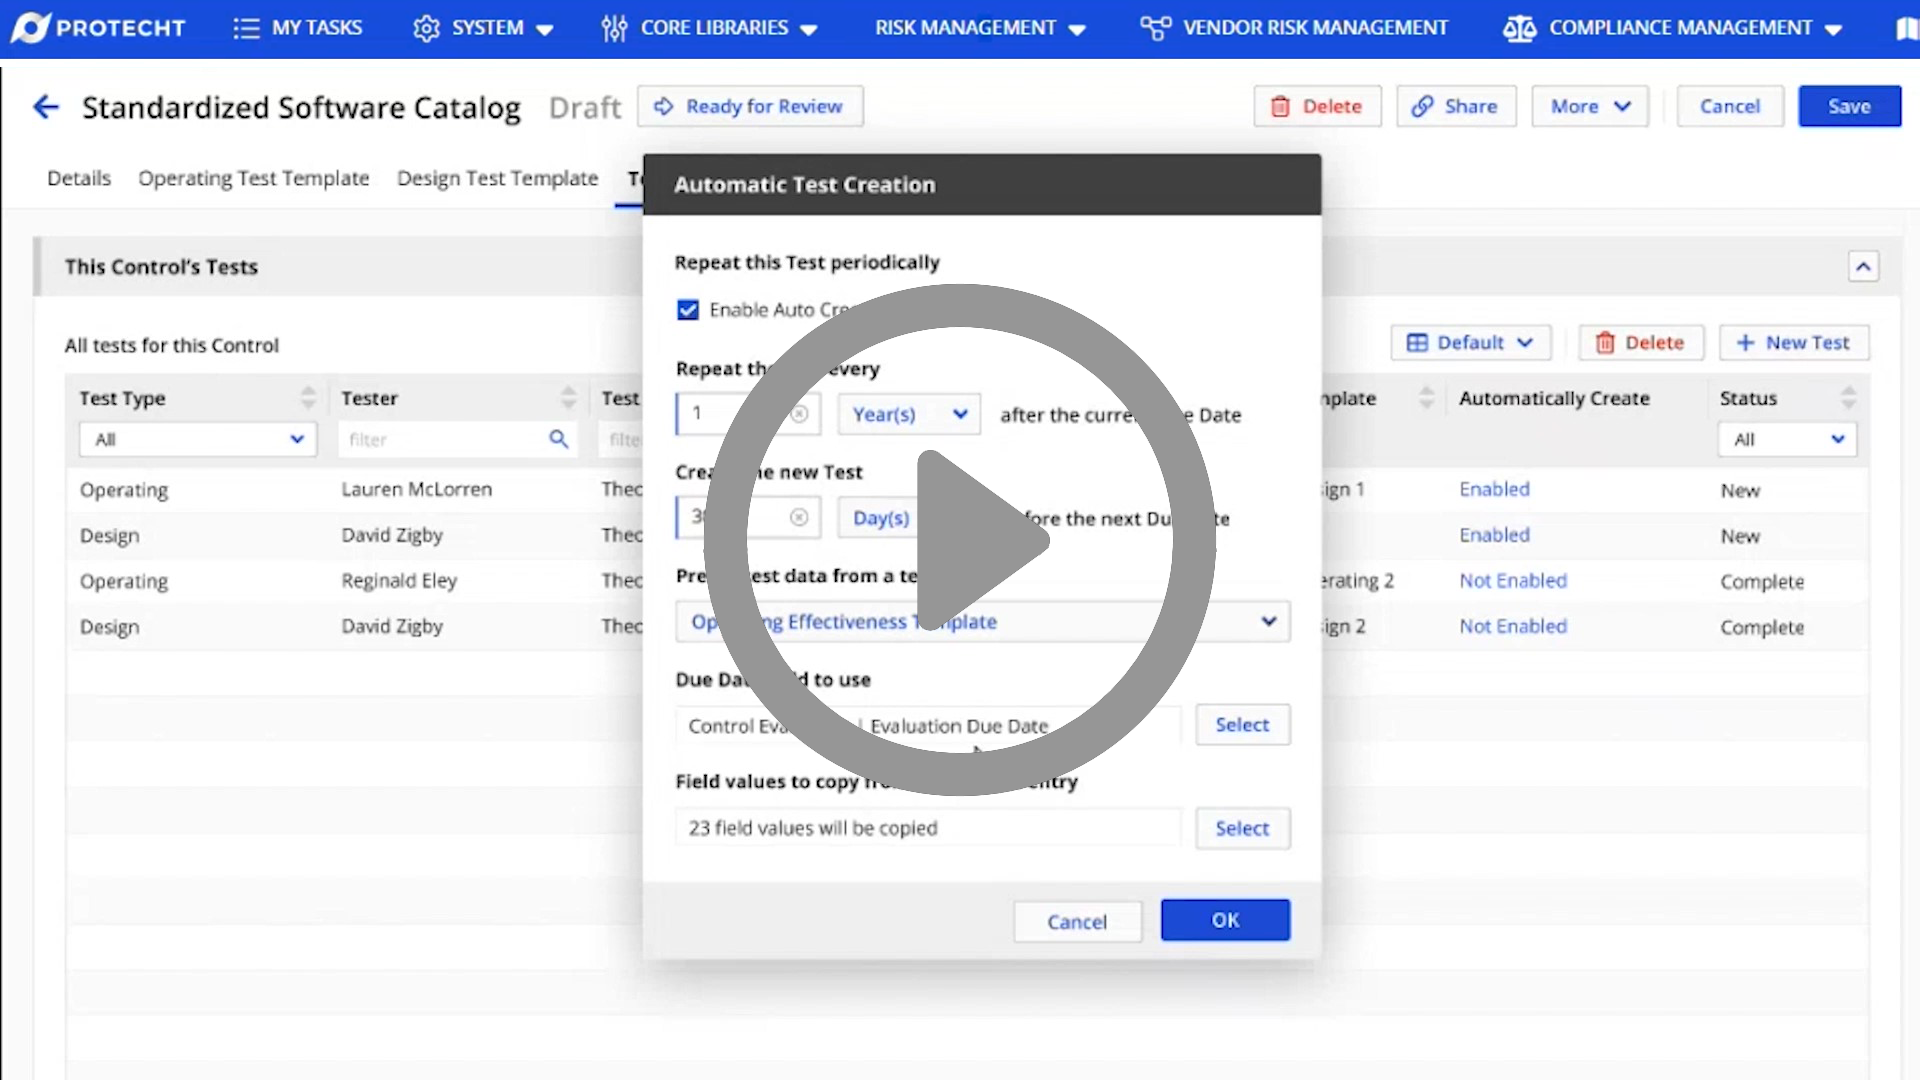Open the Risk Management menu

click(966, 28)
